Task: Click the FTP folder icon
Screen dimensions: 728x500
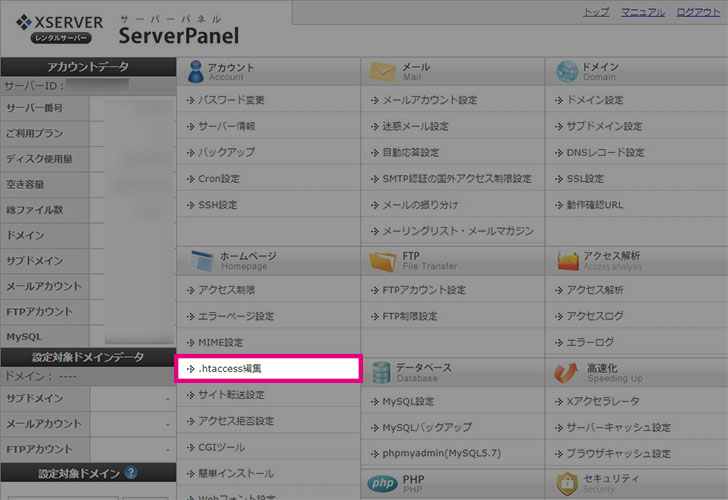Action: pos(383,261)
